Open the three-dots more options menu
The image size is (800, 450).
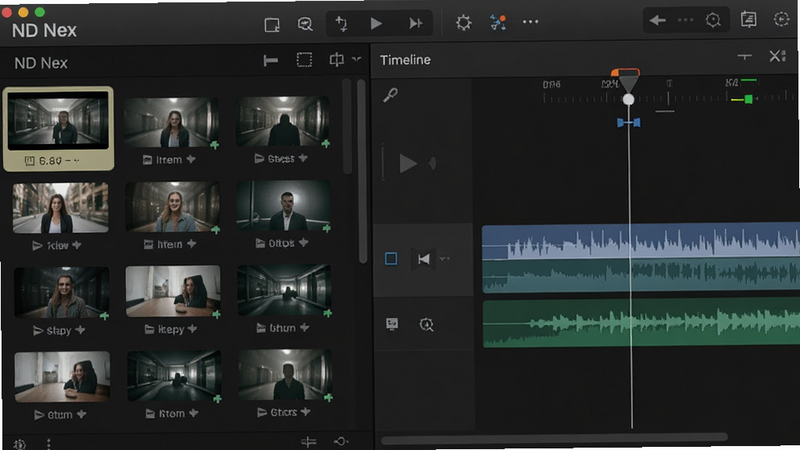click(530, 22)
